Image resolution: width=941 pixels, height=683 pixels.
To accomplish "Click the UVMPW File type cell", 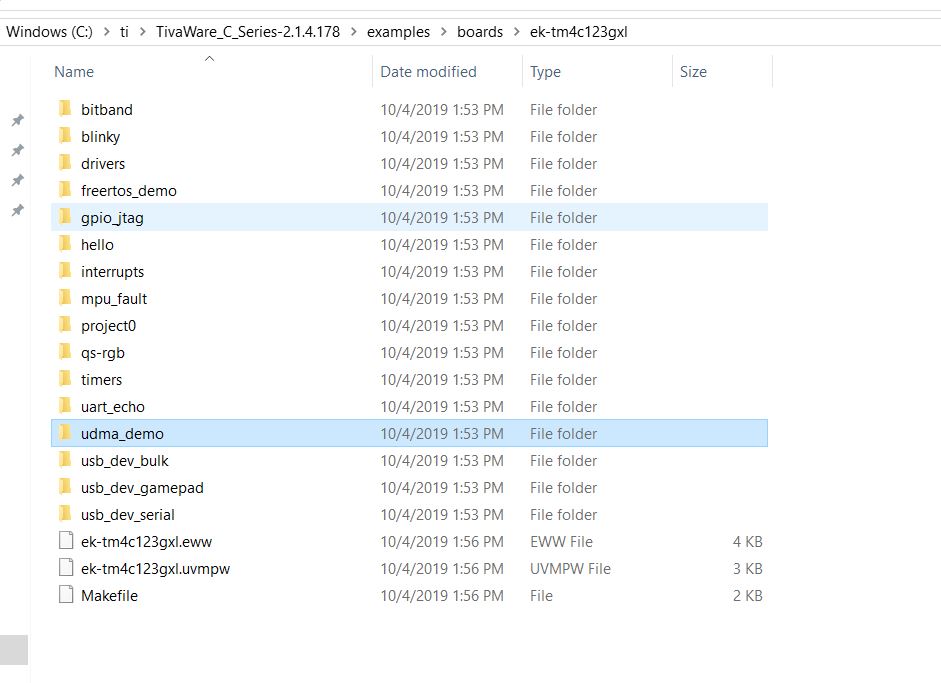I will (x=570, y=569).
